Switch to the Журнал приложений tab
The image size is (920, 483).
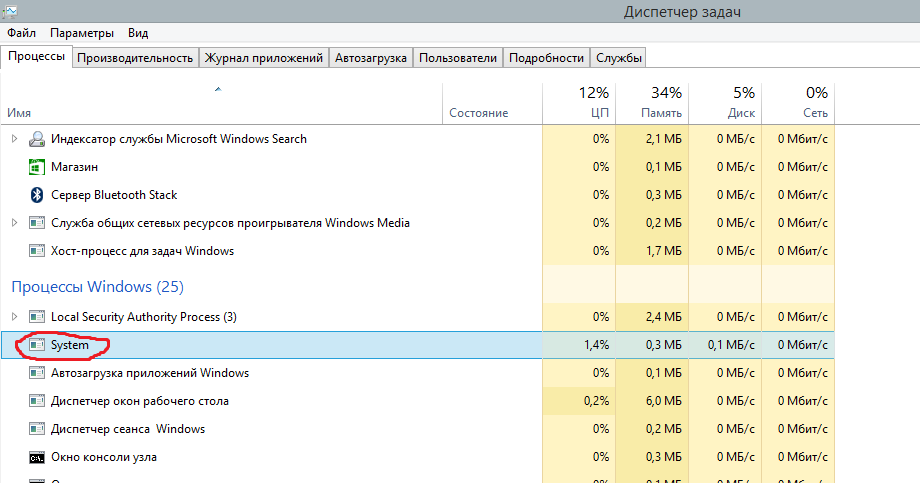coord(263,58)
